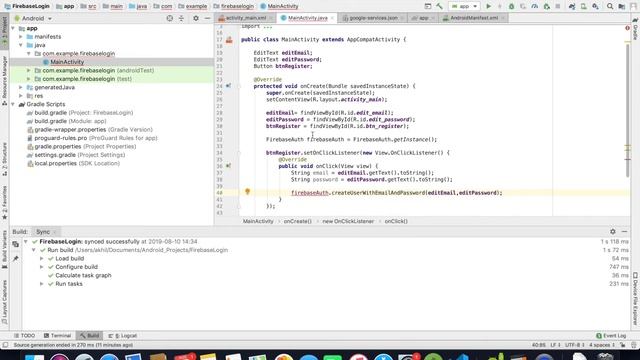Click the FirebaseLogin breadcrumb in the navigation bar
The width and height of the screenshot is (640, 360).
coord(27,6)
